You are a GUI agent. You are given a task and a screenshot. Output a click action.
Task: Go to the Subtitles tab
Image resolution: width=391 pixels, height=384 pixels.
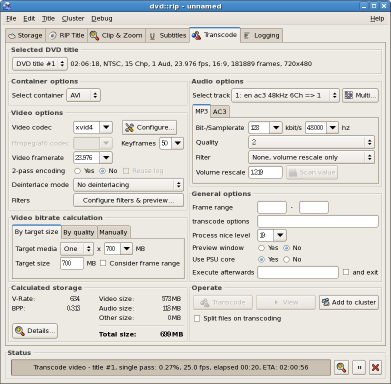tap(168, 35)
